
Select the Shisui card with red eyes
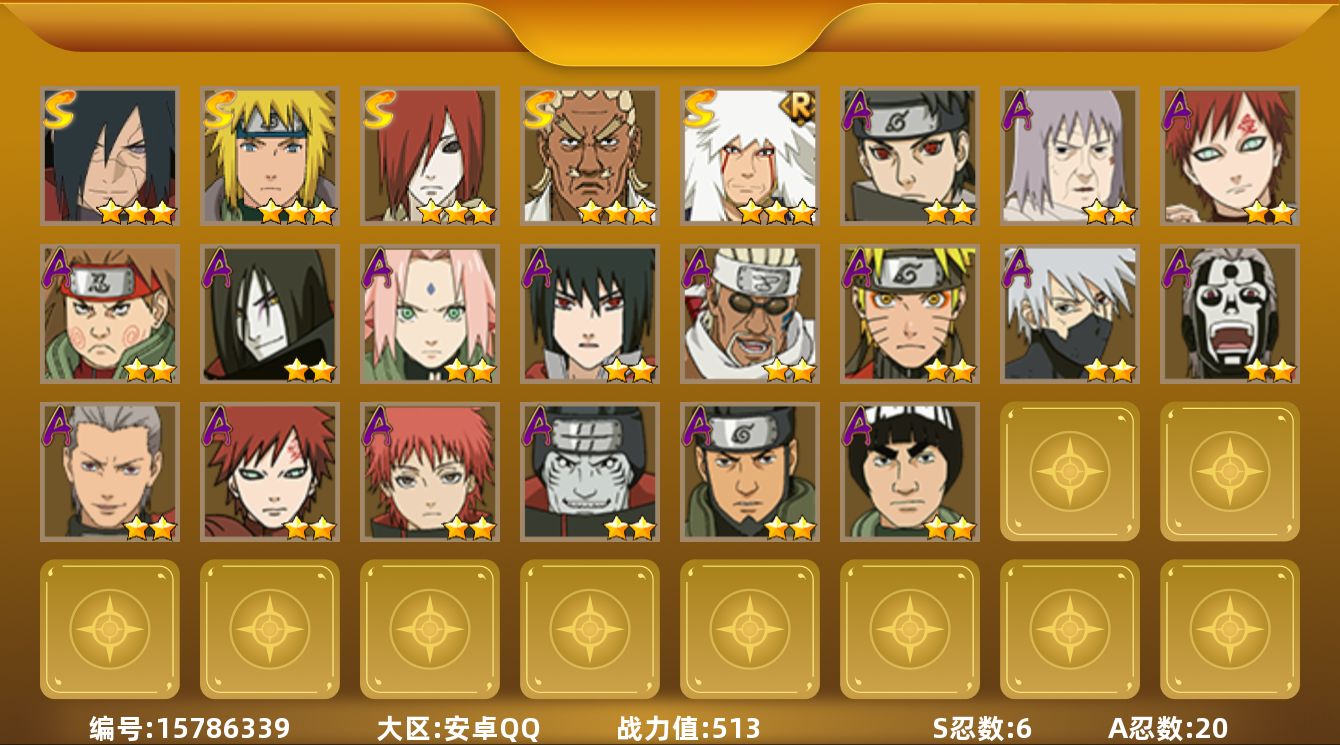click(910, 155)
